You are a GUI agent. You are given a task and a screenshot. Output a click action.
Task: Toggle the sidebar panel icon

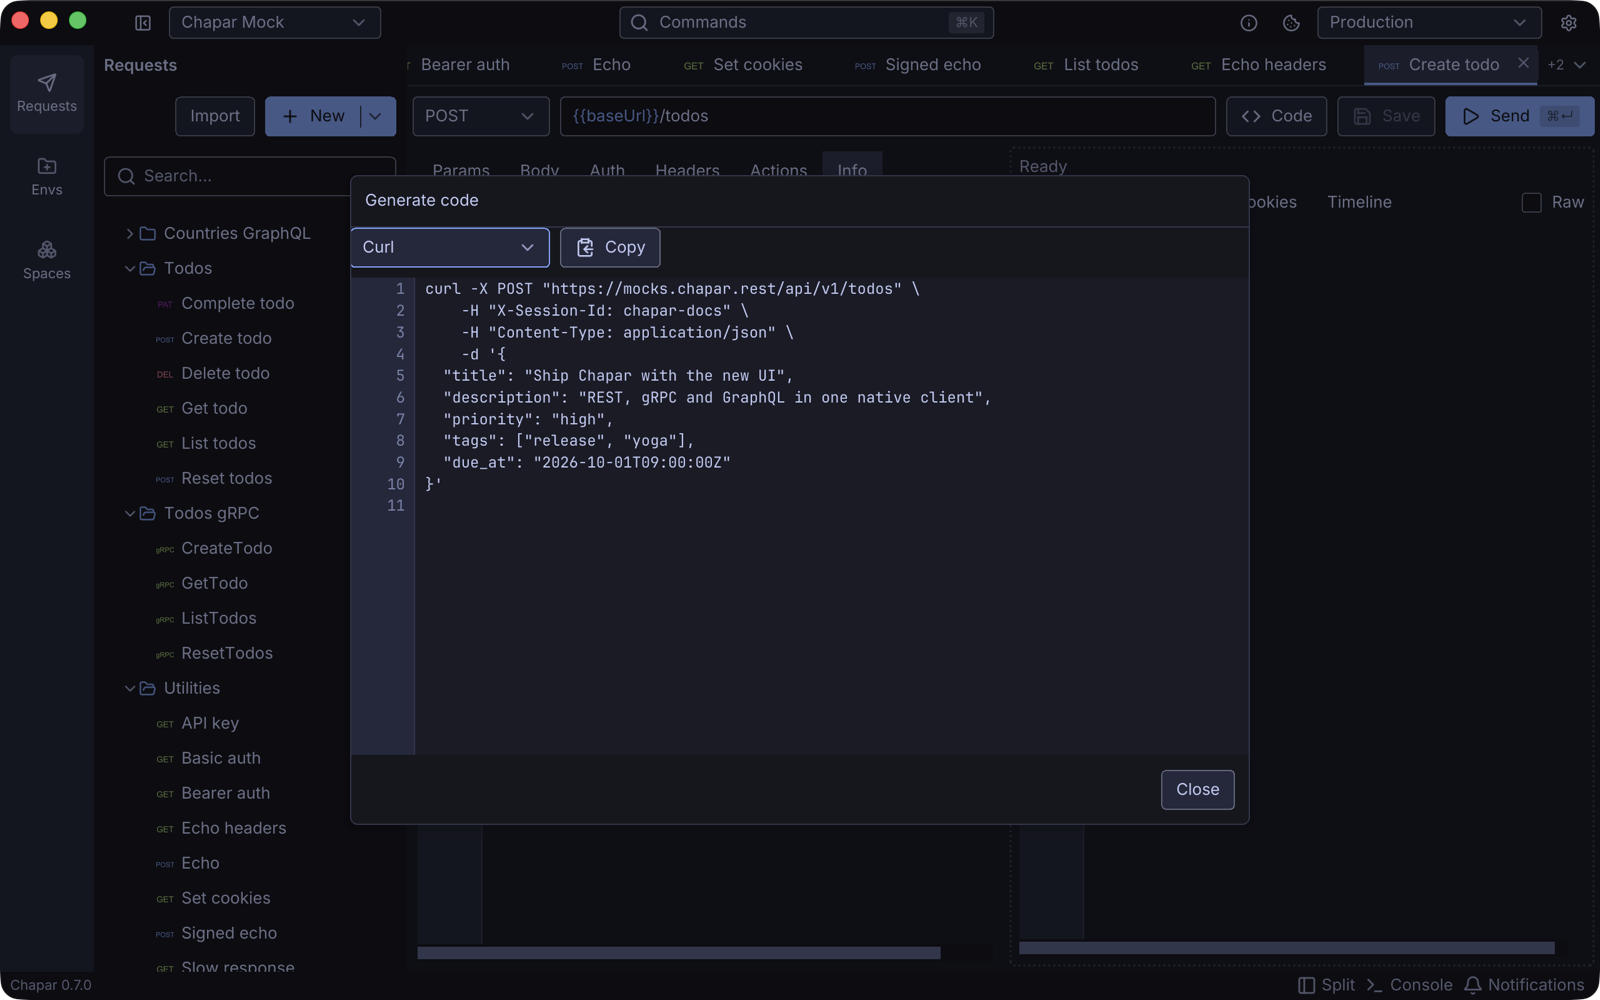point(143,22)
